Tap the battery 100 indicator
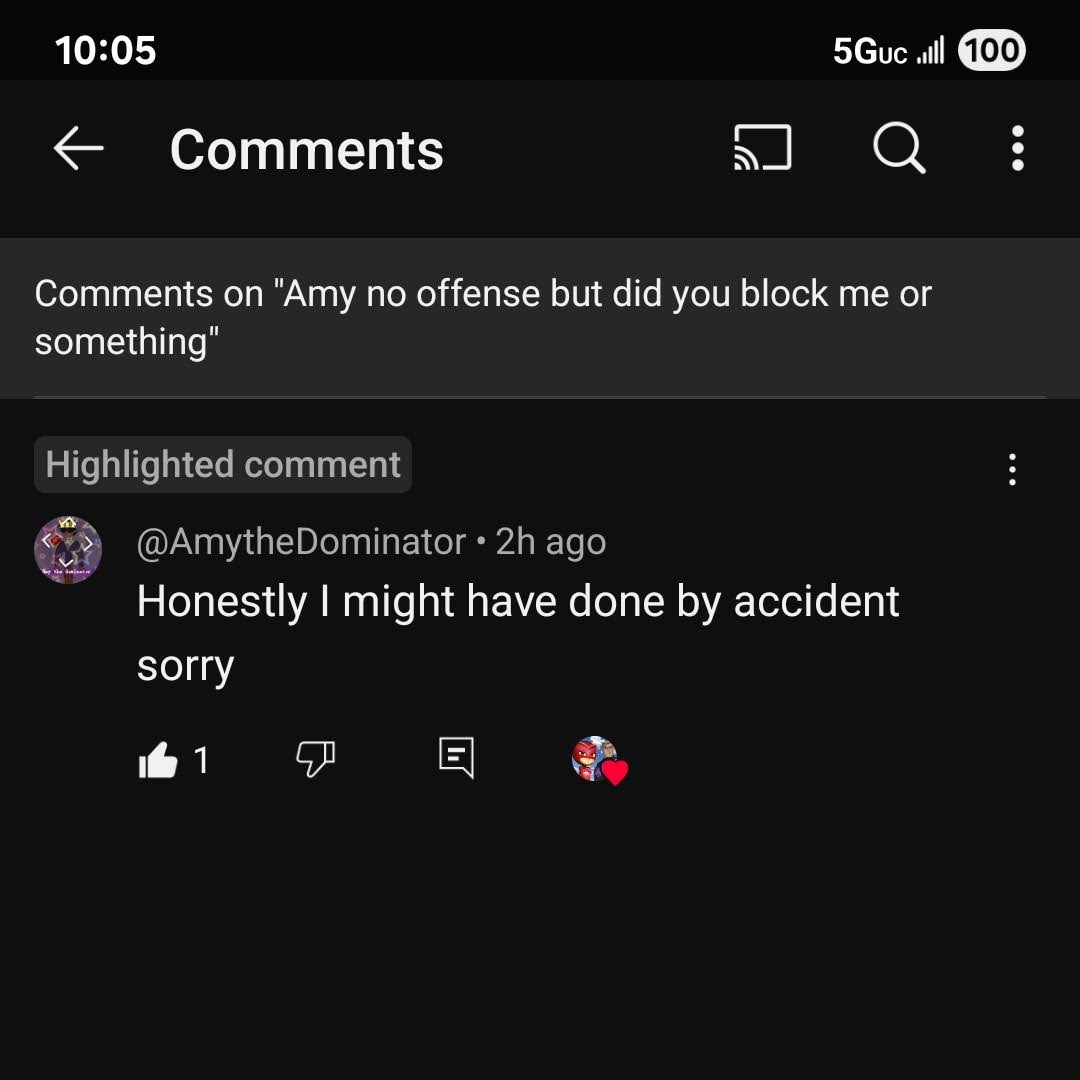This screenshot has height=1080, width=1080. coord(992,50)
